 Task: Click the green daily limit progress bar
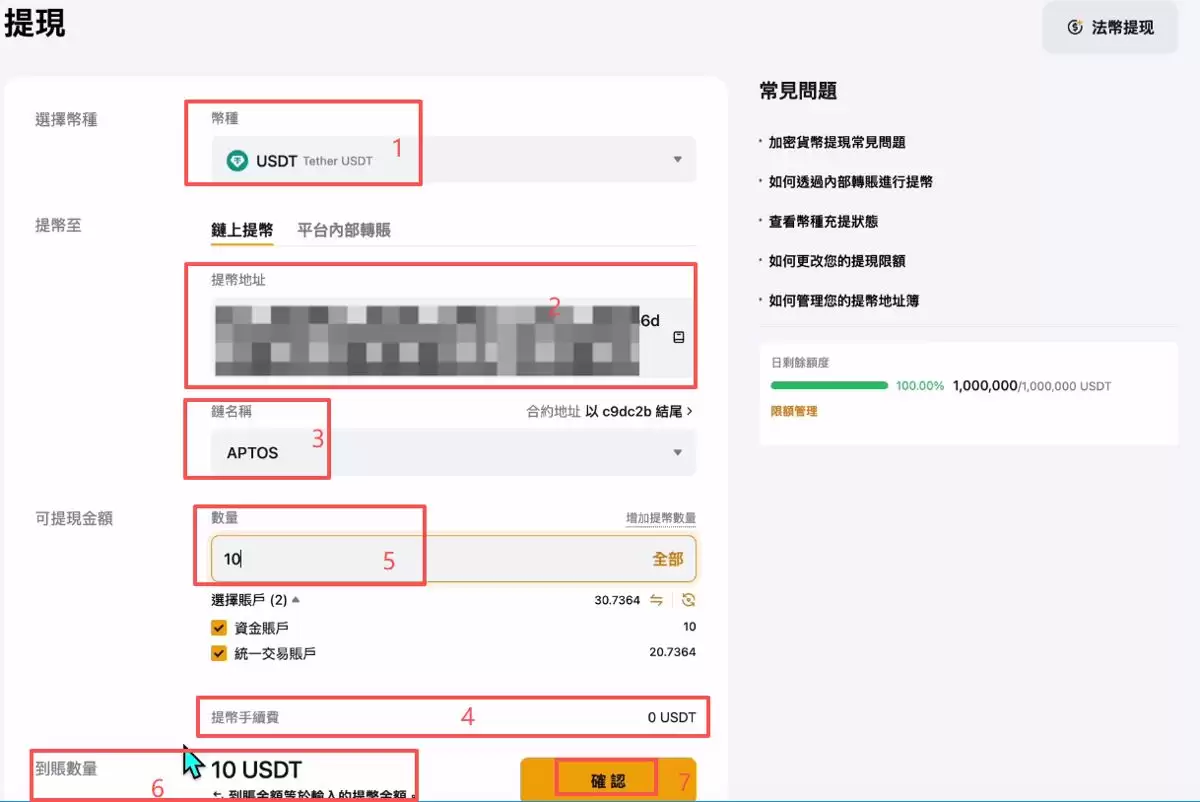(830, 385)
